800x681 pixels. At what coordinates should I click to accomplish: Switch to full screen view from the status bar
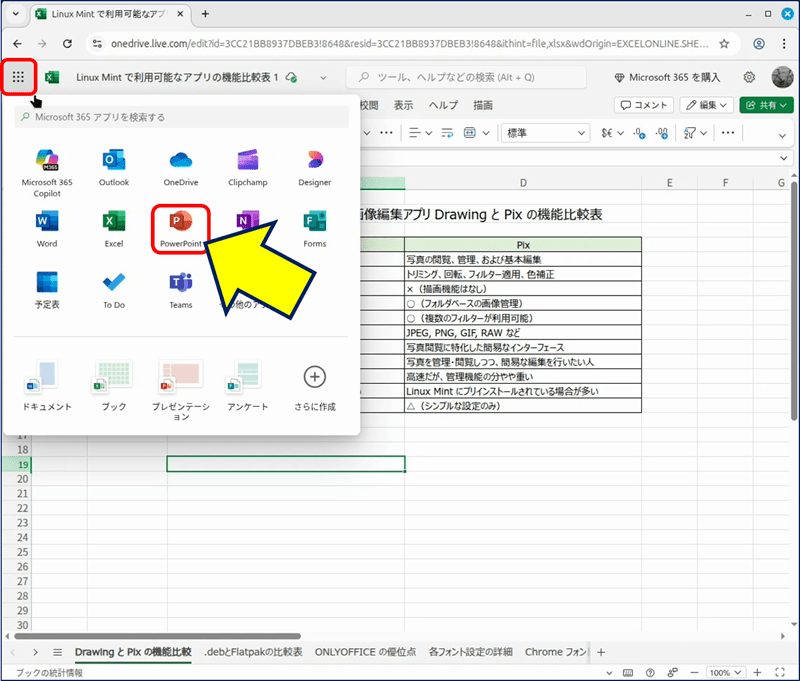tap(780, 672)
